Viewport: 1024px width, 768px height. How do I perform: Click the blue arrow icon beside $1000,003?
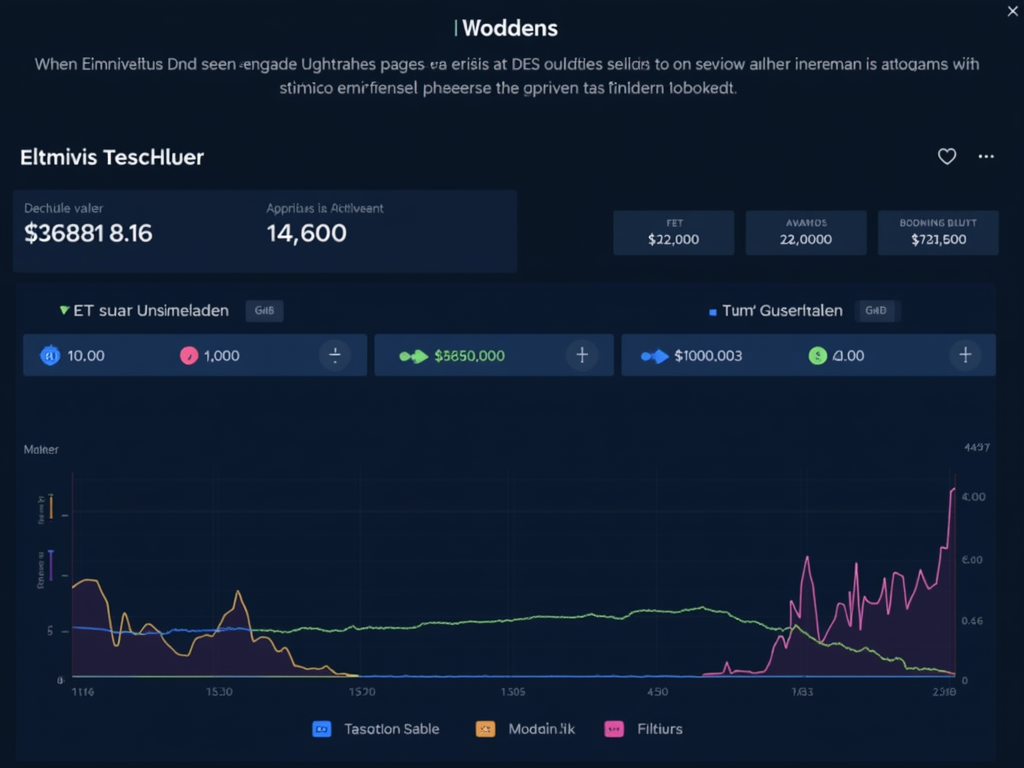point(654,355)
